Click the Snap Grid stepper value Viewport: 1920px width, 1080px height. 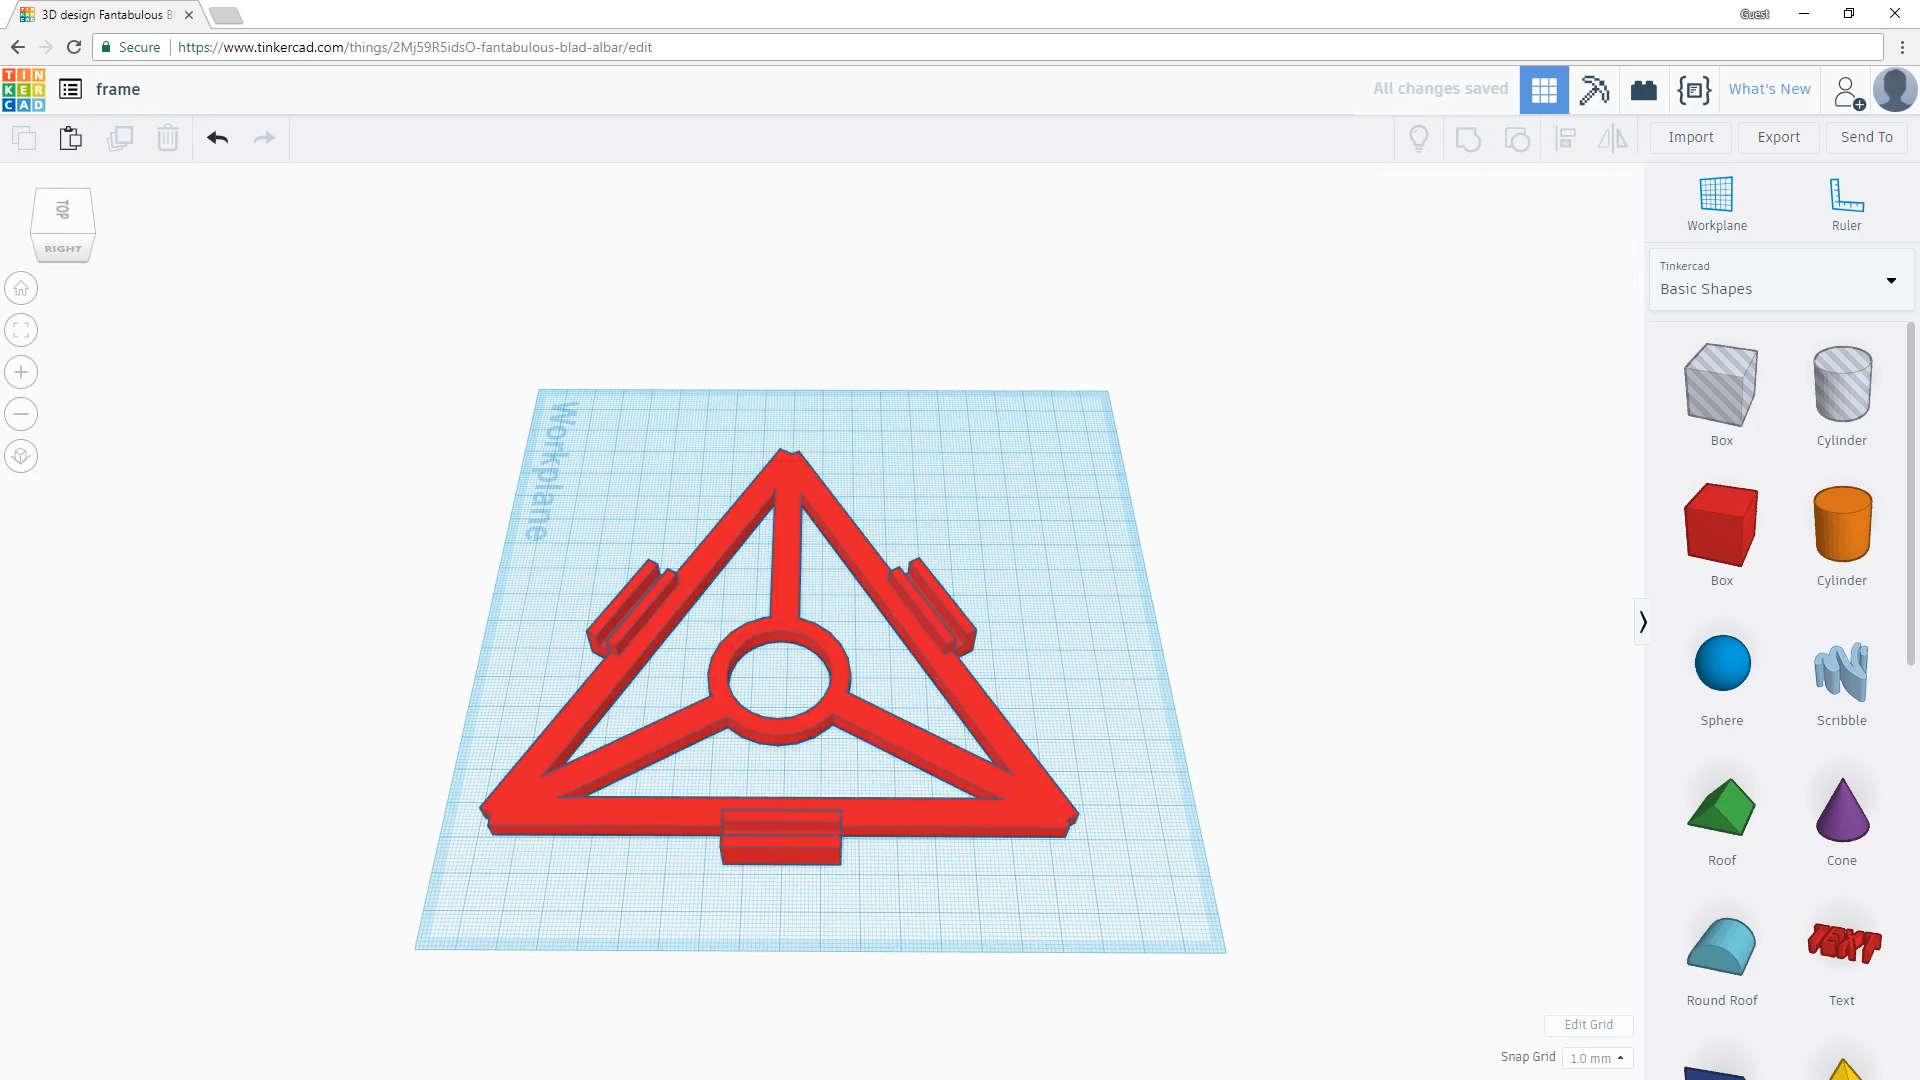[1596, 1056]
